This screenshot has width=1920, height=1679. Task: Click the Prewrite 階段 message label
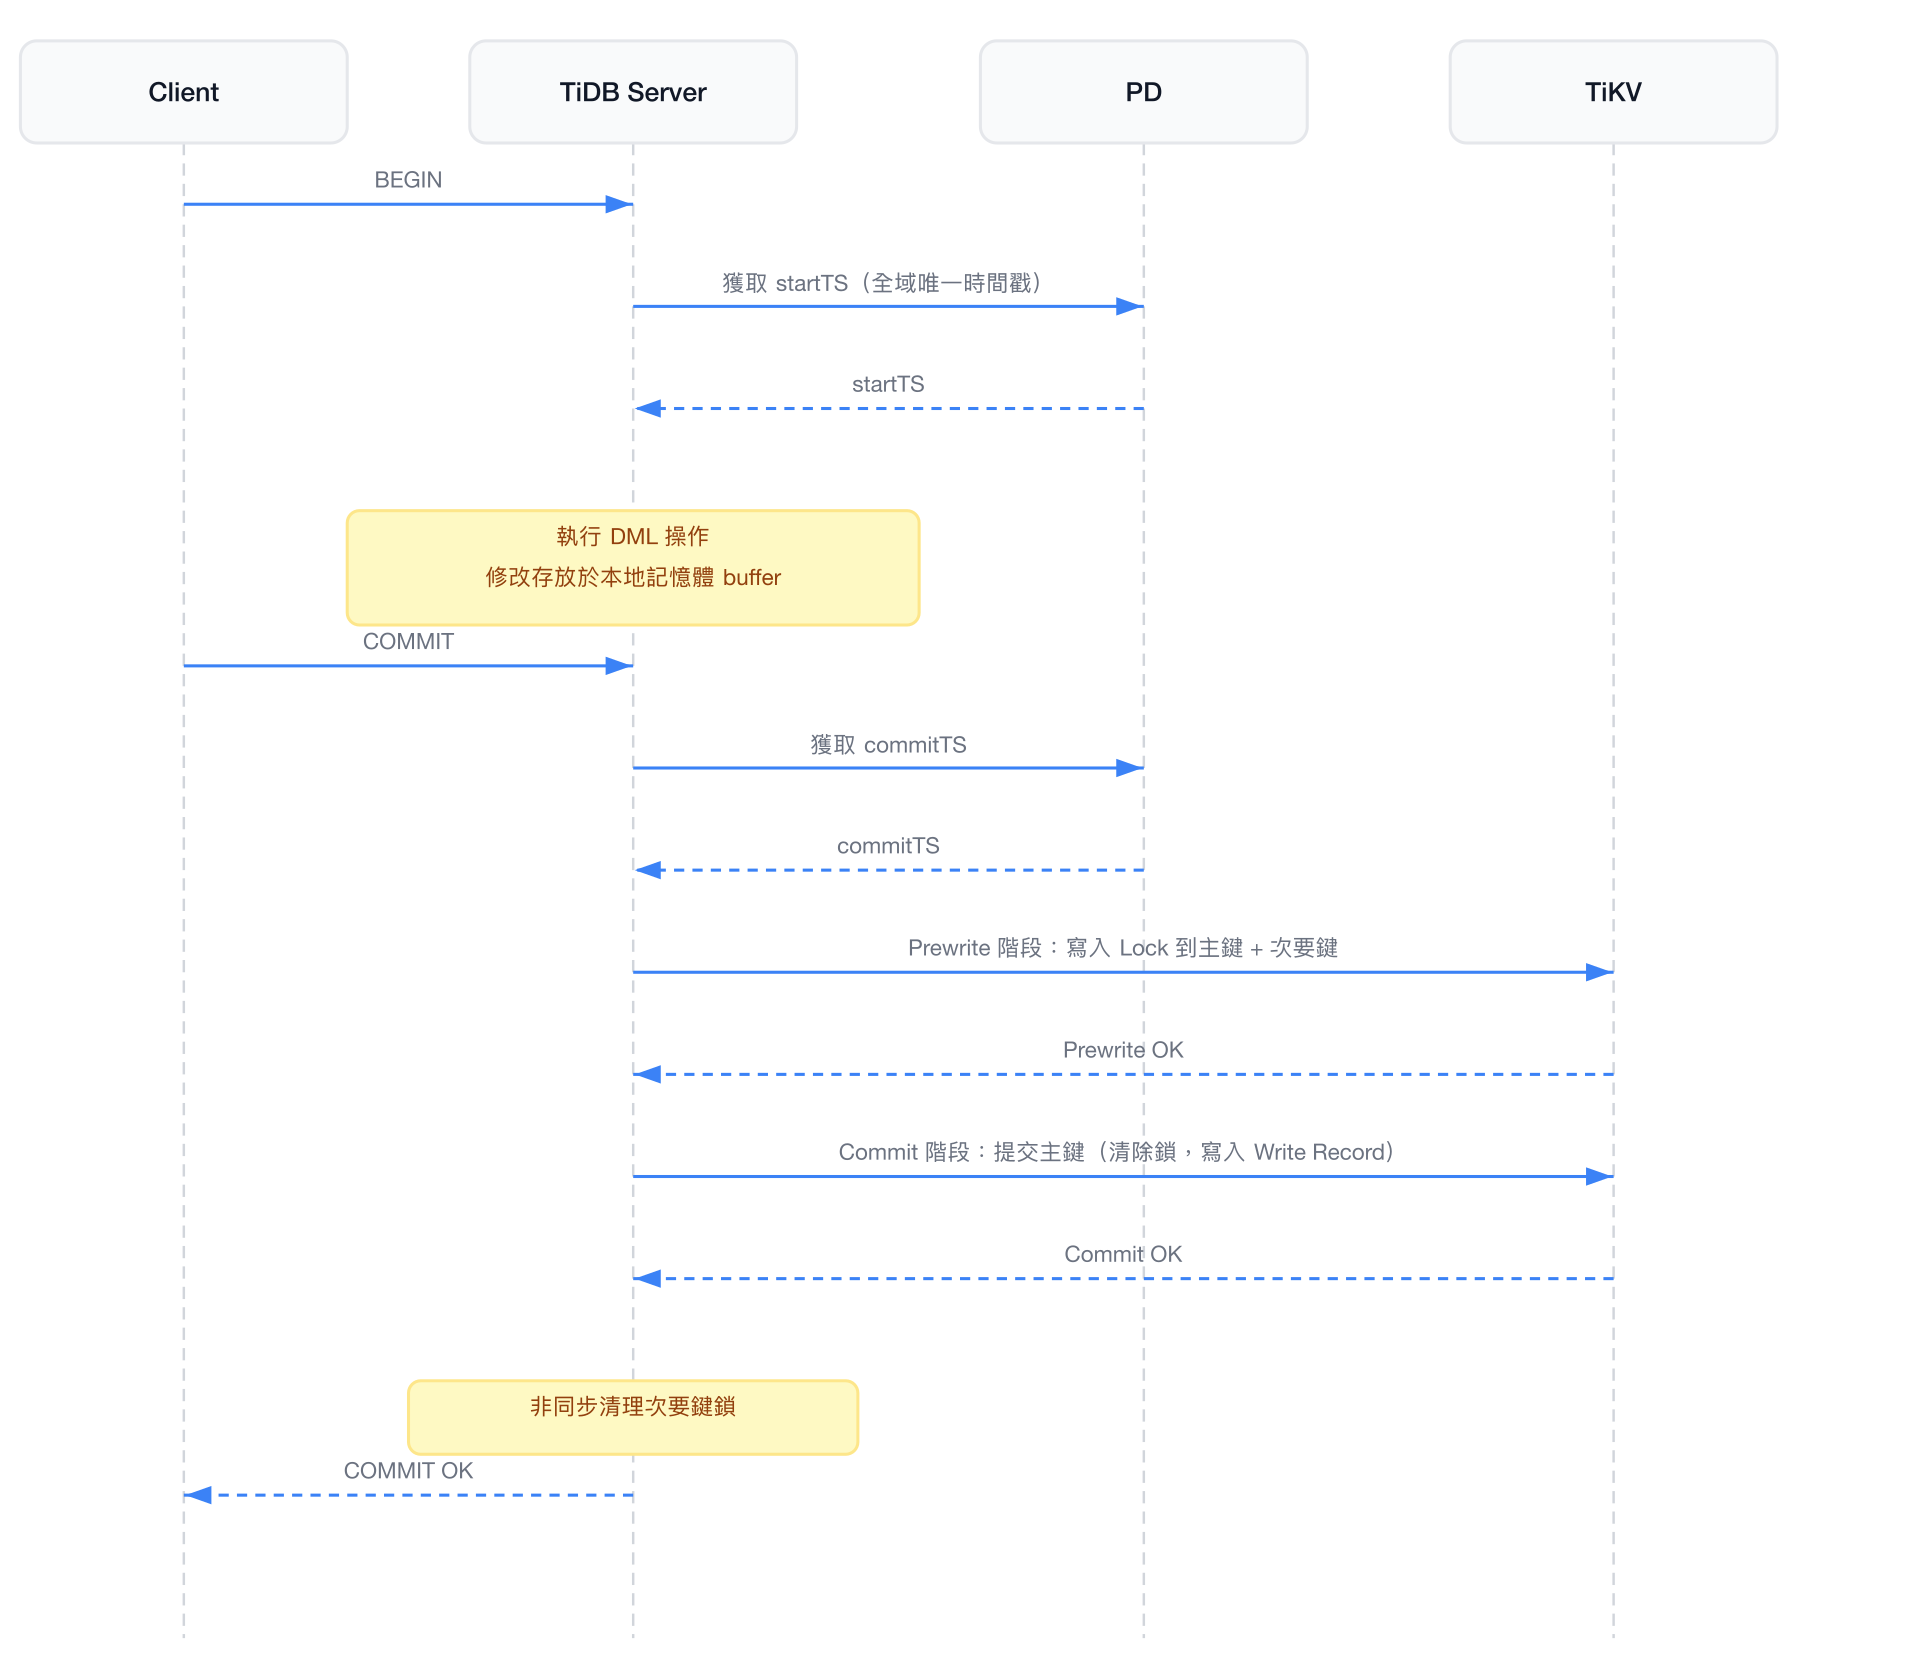pyautogui.click(x=1123, y=948)
